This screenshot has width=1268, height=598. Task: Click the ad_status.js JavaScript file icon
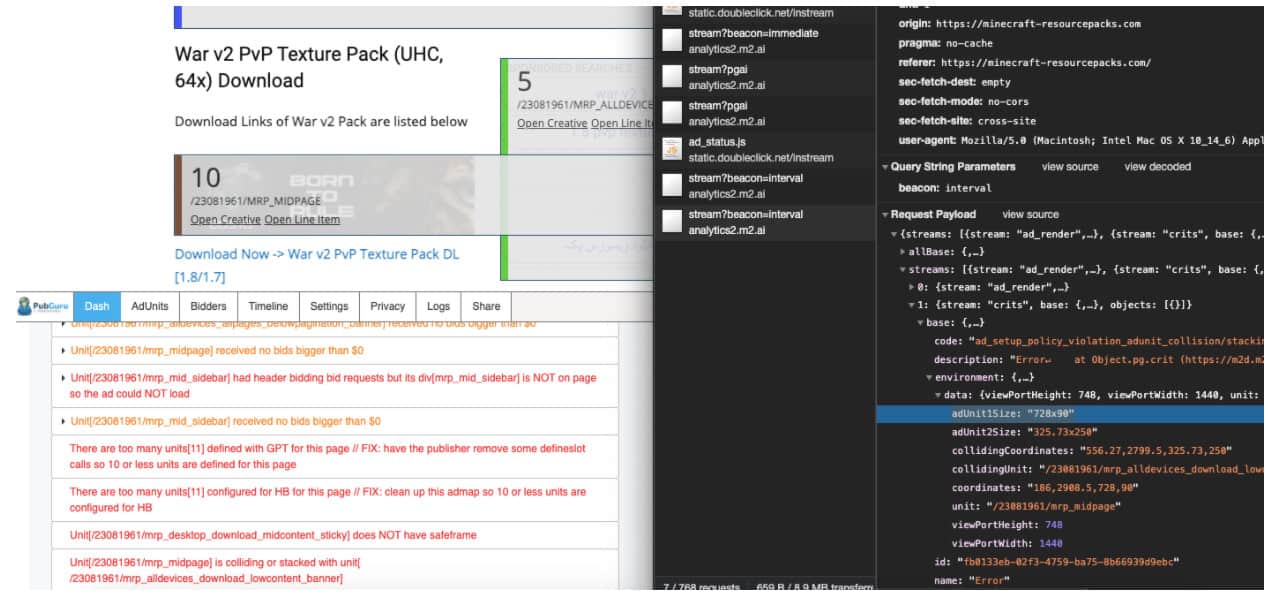point(672,149)
